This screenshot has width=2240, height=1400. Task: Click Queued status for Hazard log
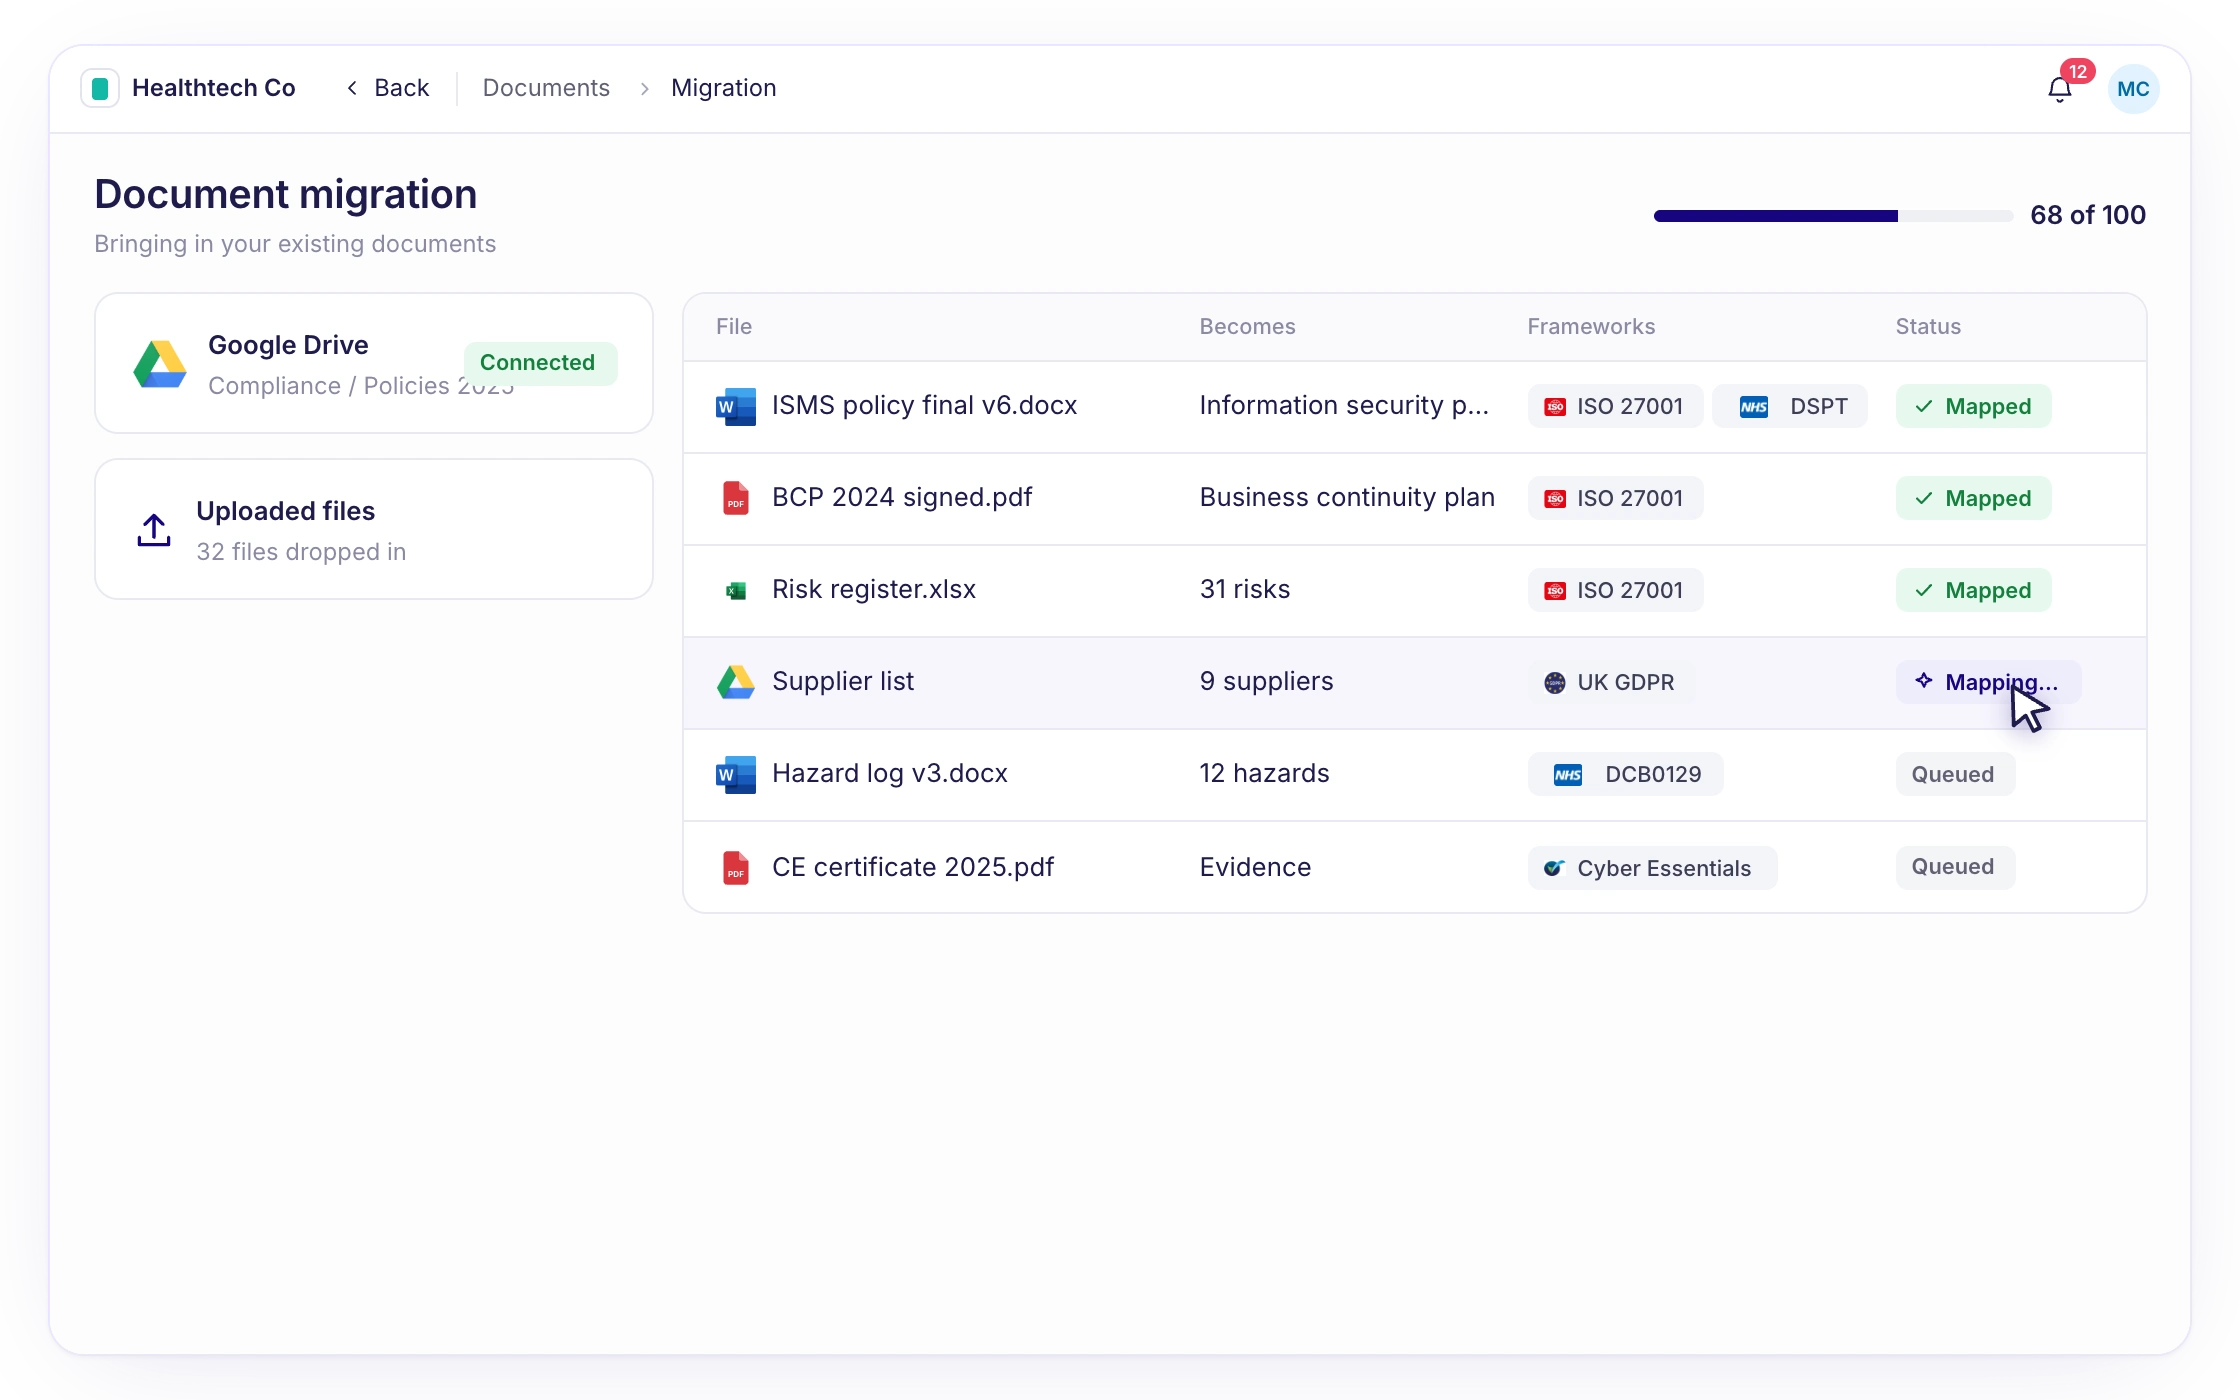click(x=1955, y=774)
